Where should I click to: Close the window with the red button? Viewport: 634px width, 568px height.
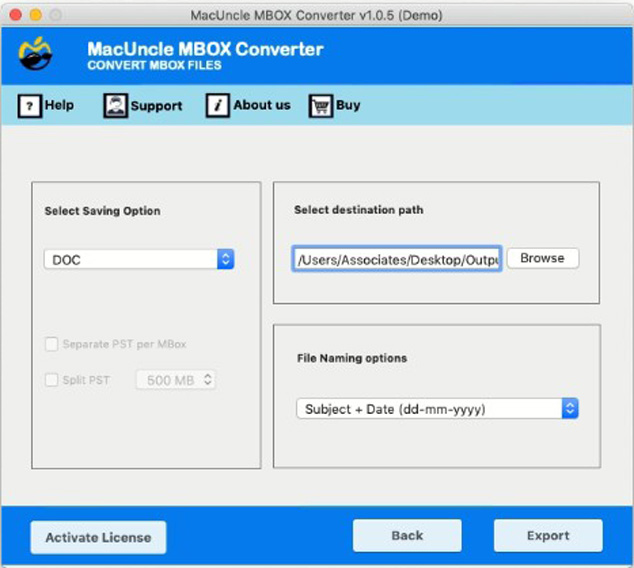click(x=16, y=15)
